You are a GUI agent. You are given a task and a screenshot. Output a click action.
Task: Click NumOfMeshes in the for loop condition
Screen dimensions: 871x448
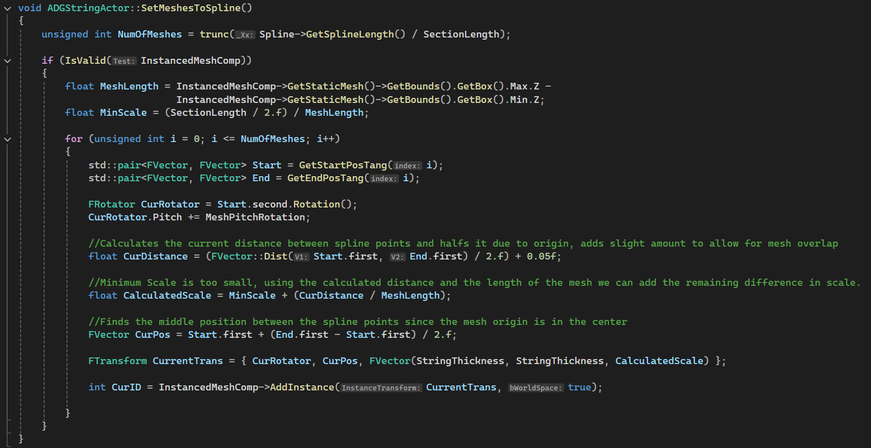click(272, 139)
